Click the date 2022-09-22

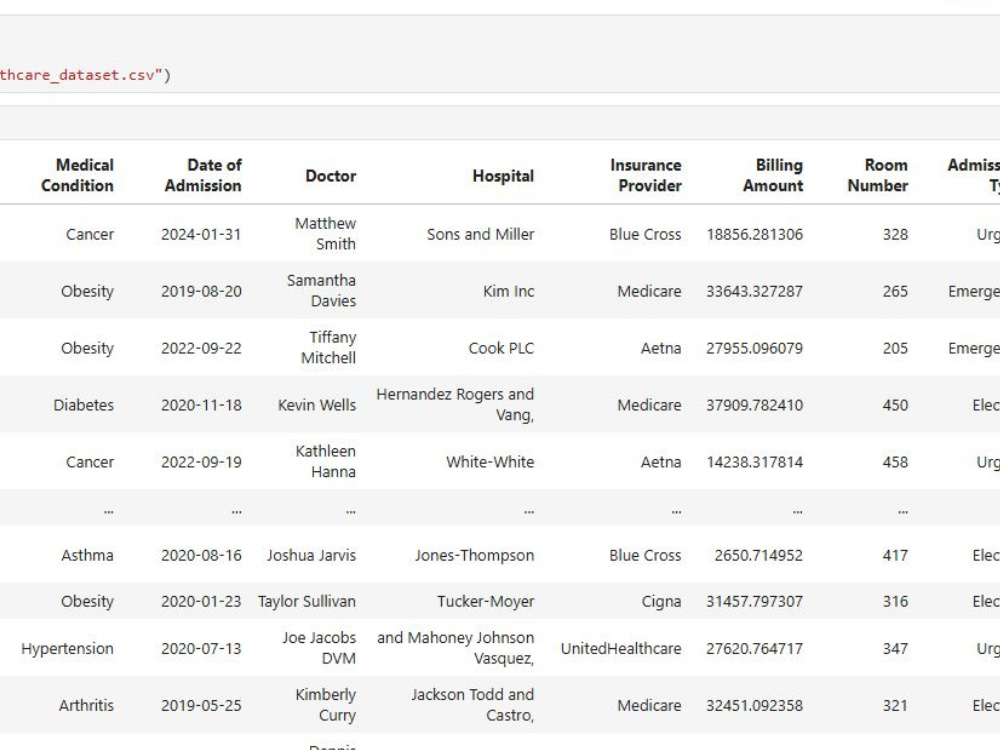click(x=201, y=348)
